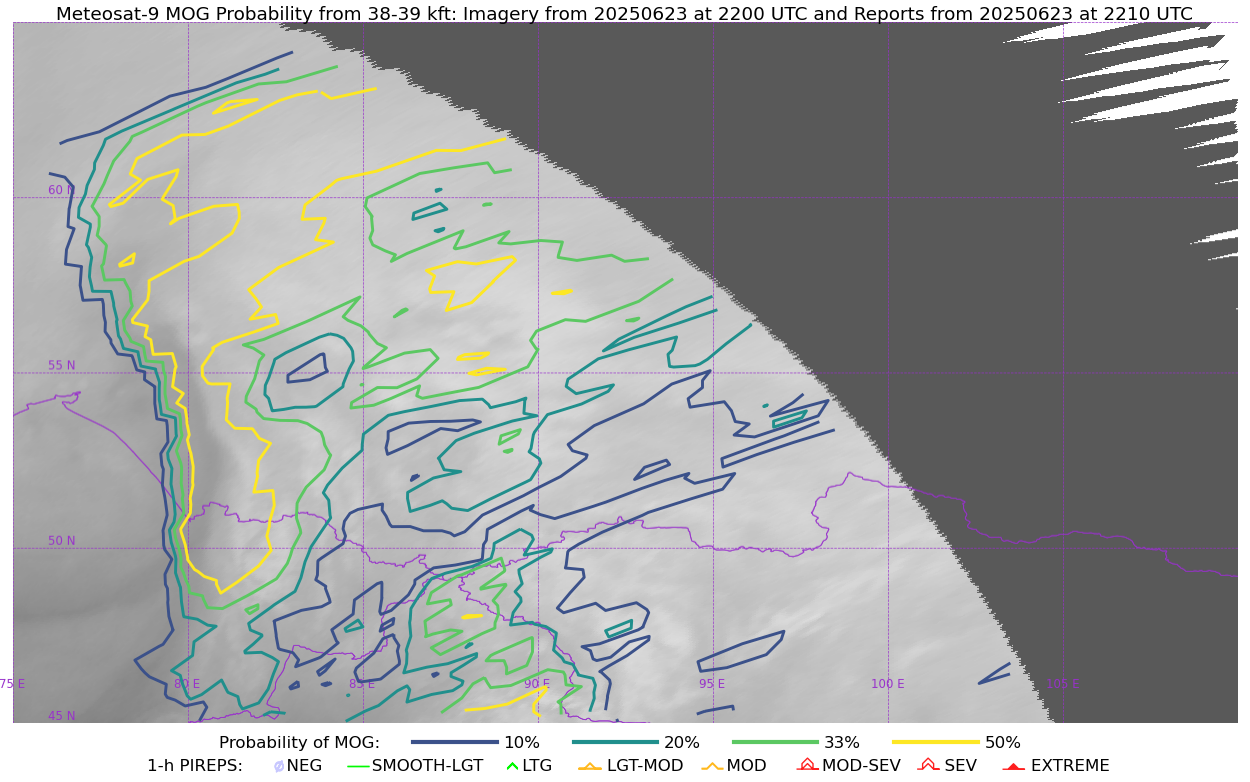Click the '45 N' latitude label
Image resolution: width=1250 pixels, height=782 pixels.
click(x=61, y=716)
